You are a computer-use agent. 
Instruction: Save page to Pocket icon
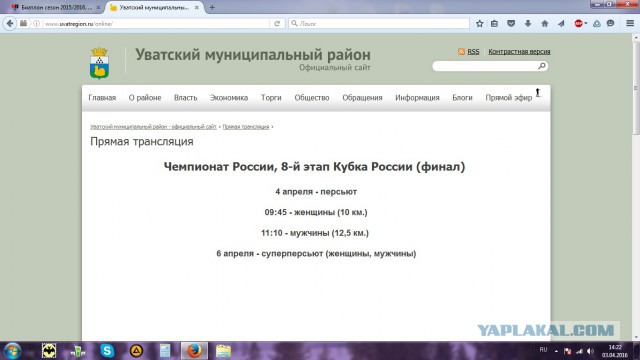(511, 24)
